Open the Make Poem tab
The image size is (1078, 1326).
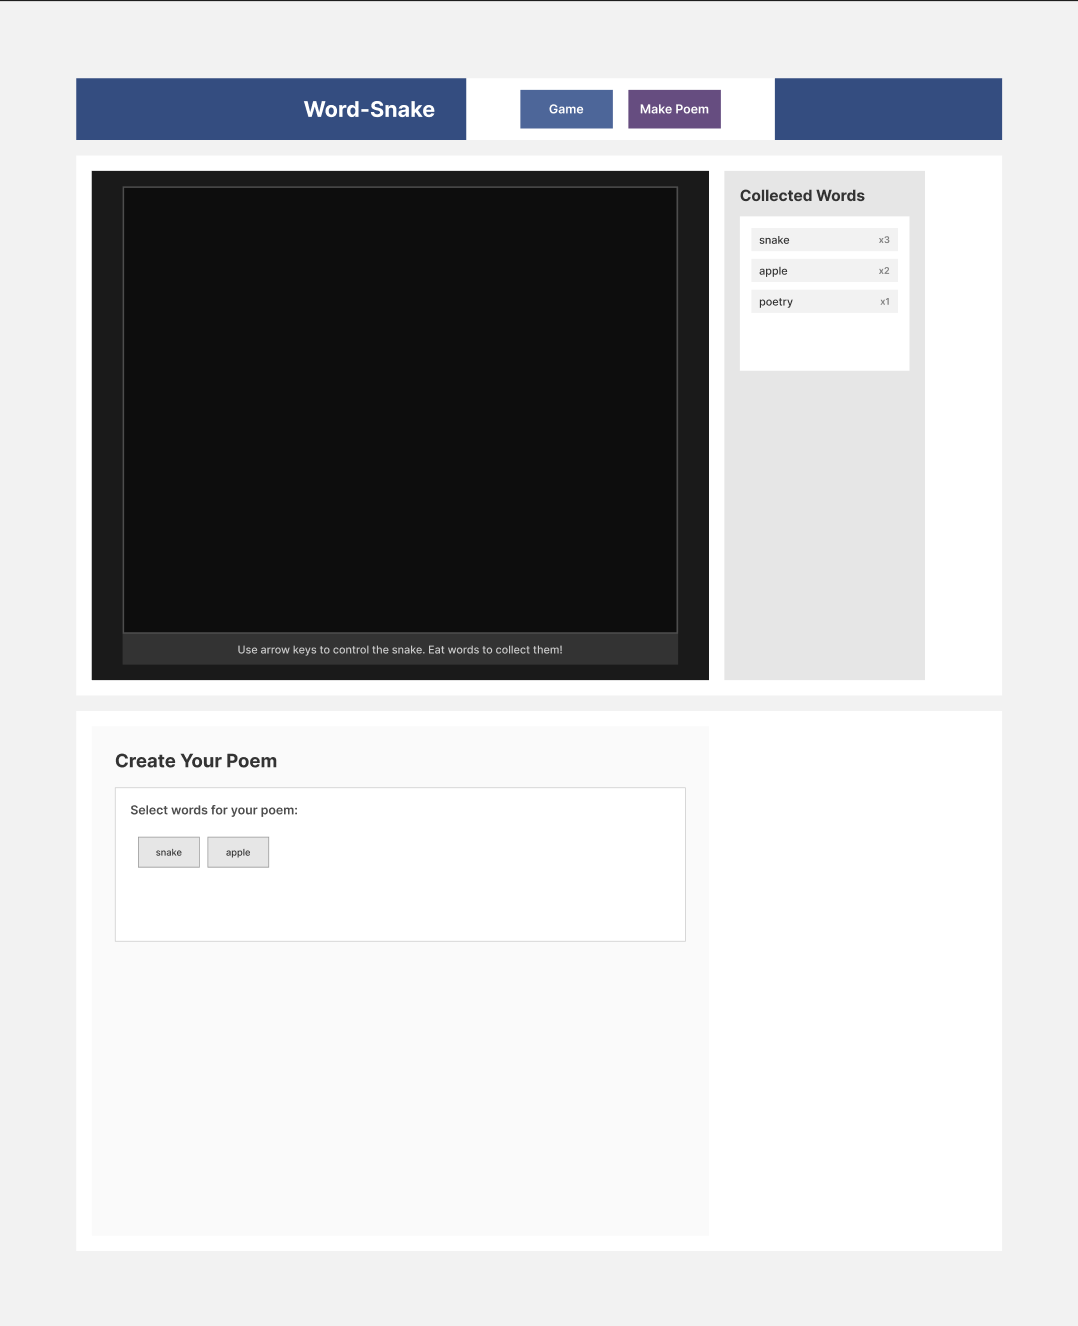point(674,109)
